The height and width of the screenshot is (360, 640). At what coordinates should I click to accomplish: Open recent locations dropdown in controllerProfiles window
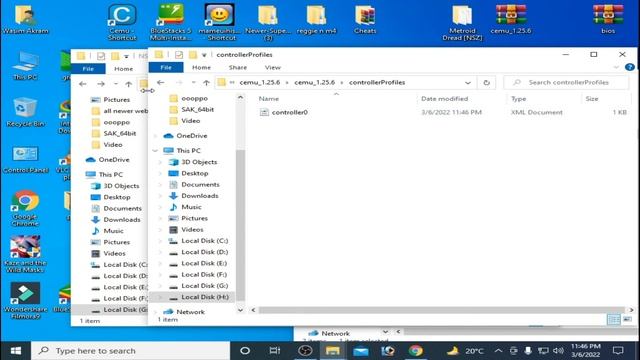pyautogui.click(x=193, y=82)
